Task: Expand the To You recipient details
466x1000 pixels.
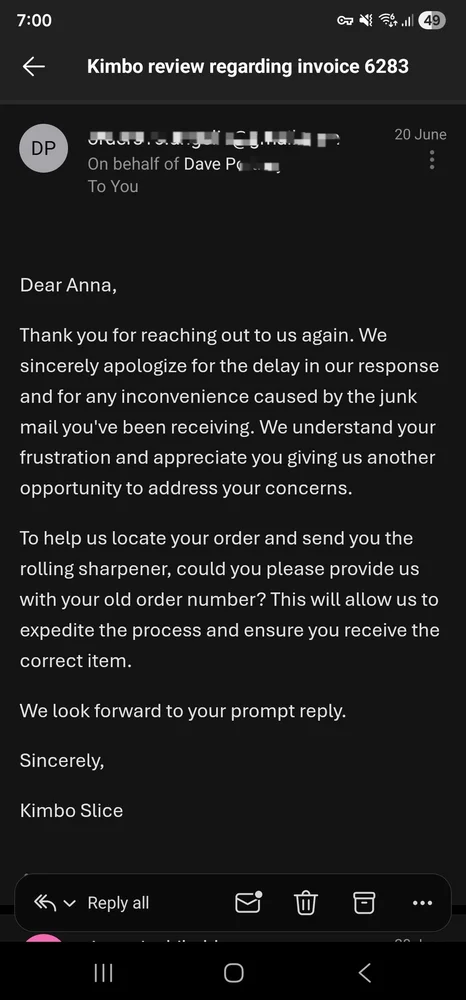Action: point(113,186)
